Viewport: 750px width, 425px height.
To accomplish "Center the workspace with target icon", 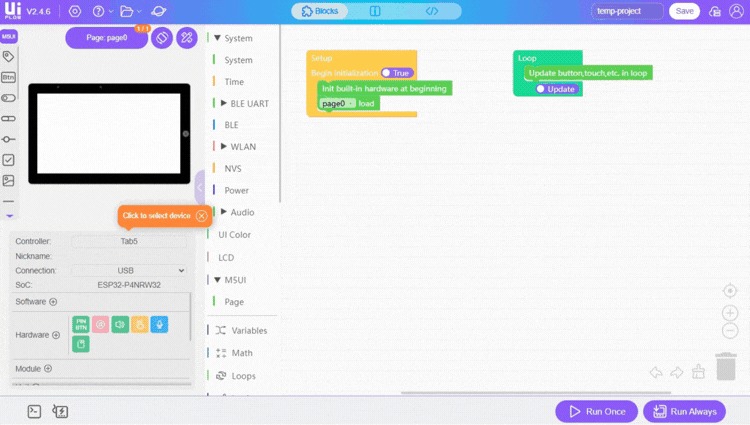I will coord(730,291).
